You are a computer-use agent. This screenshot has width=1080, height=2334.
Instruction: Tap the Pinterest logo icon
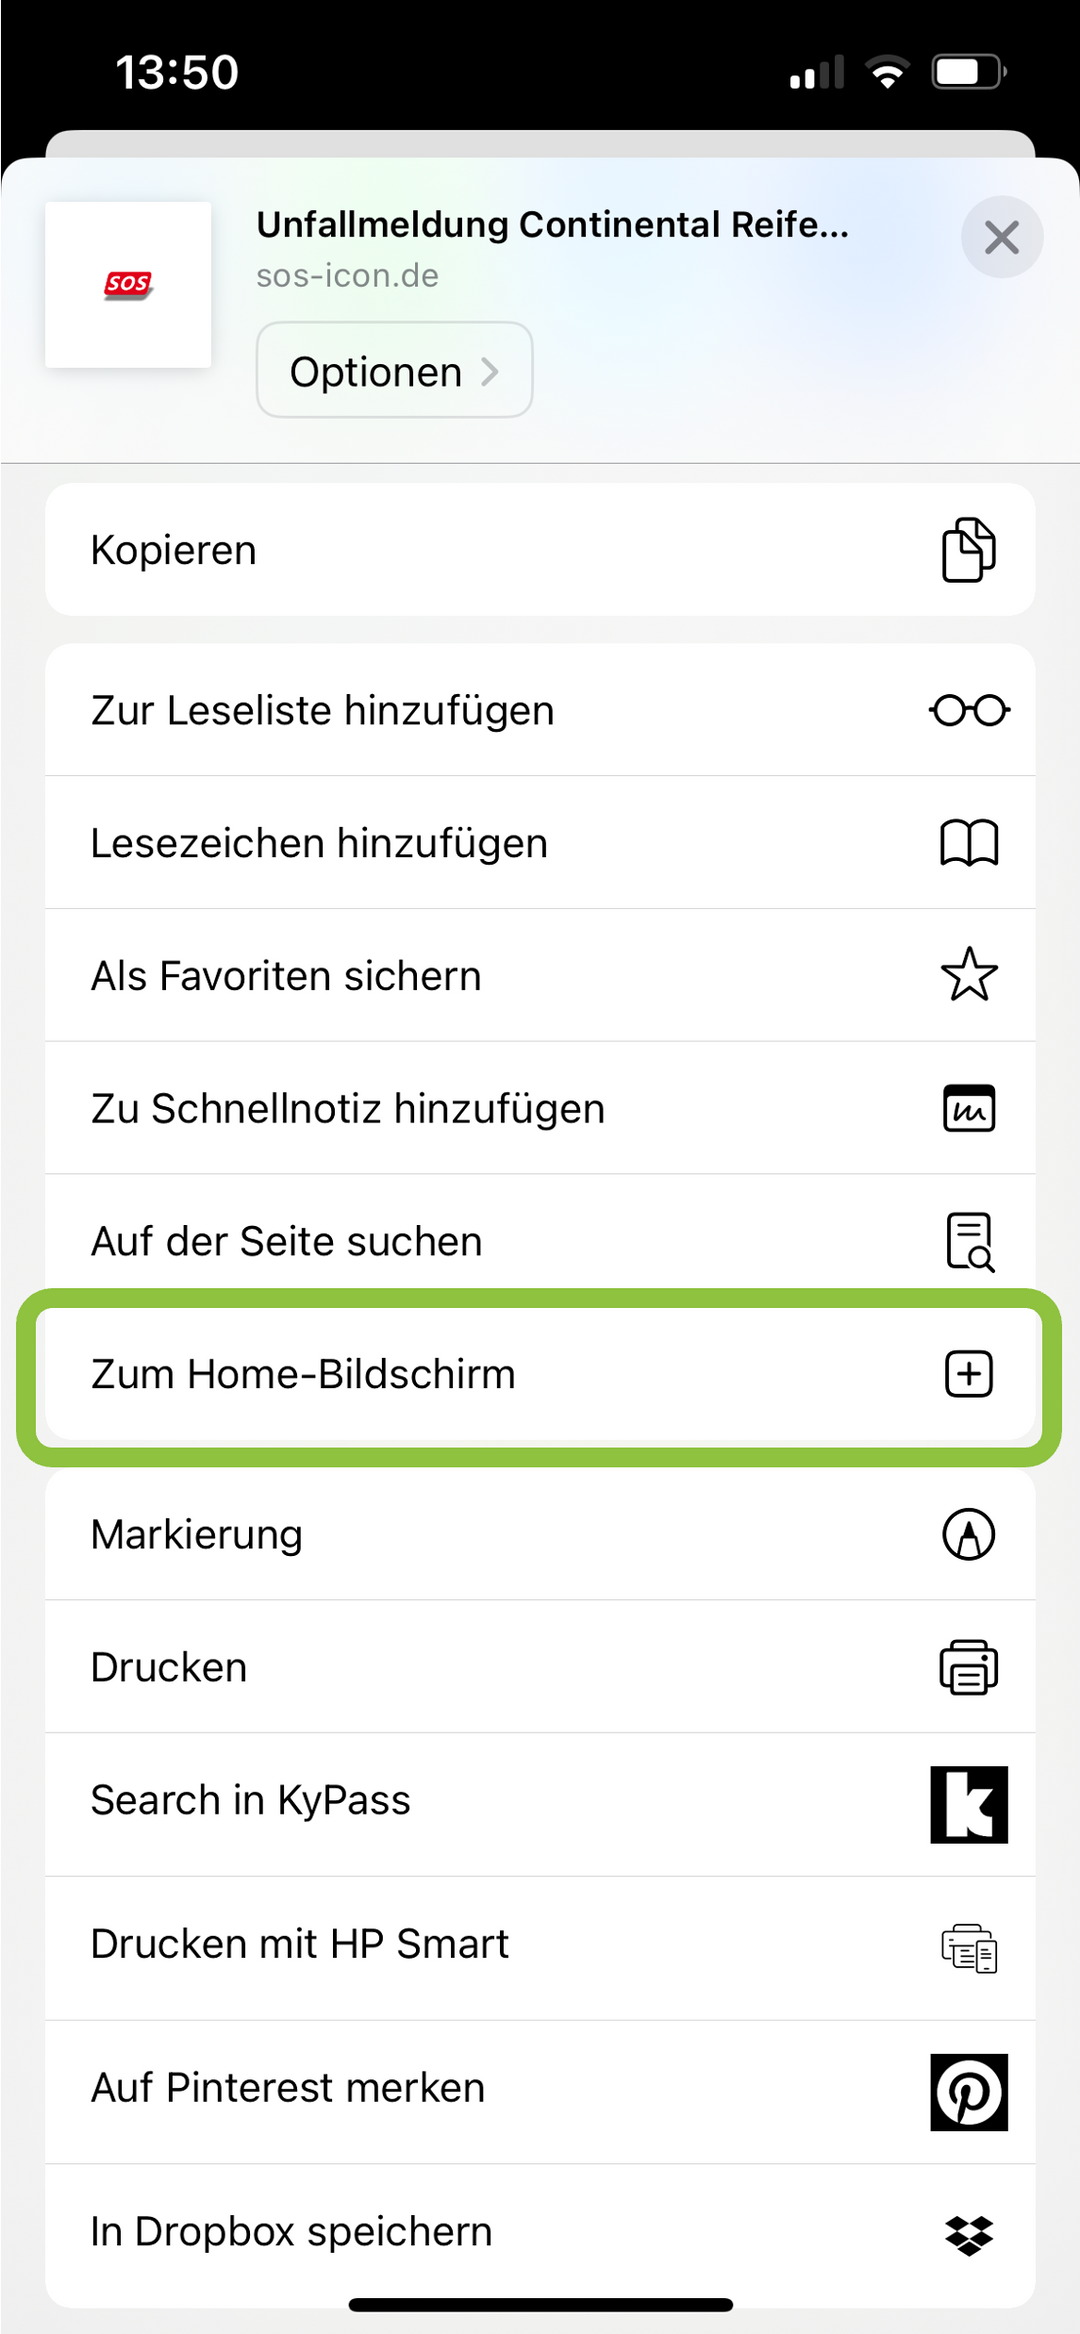tap(968, 2092)
